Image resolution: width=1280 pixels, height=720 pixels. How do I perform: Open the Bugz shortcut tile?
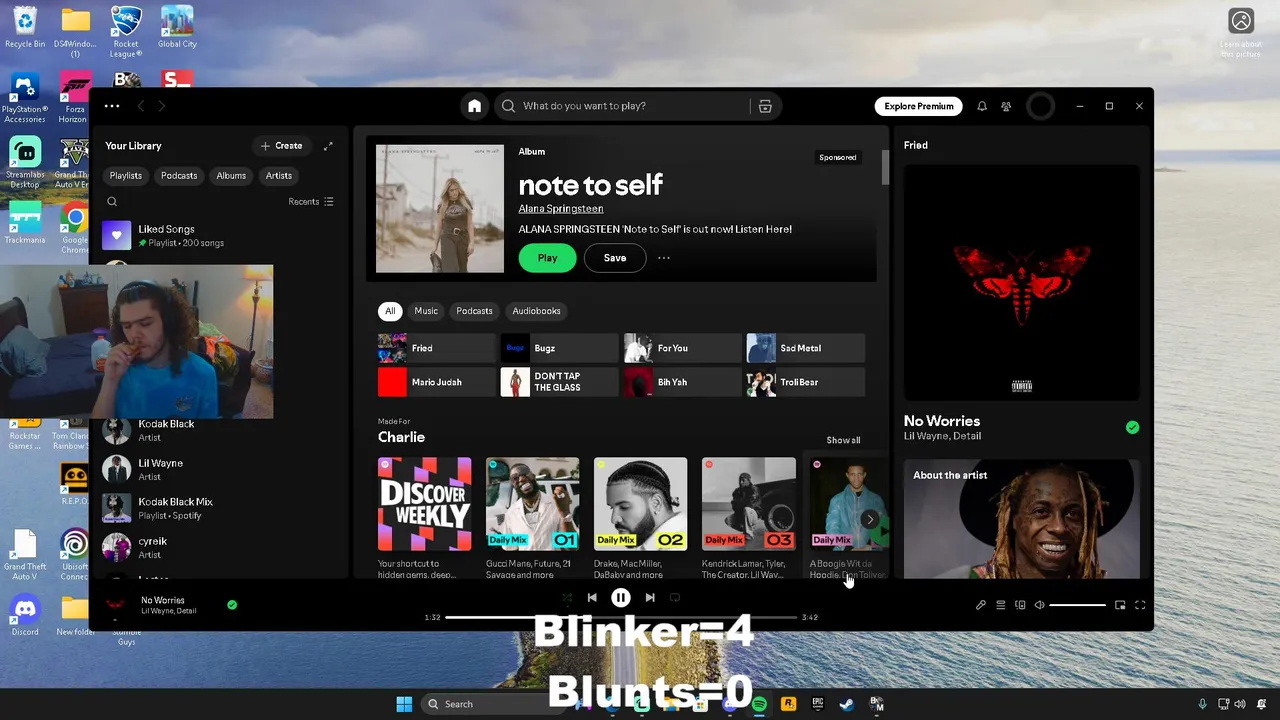click(560, 348)
